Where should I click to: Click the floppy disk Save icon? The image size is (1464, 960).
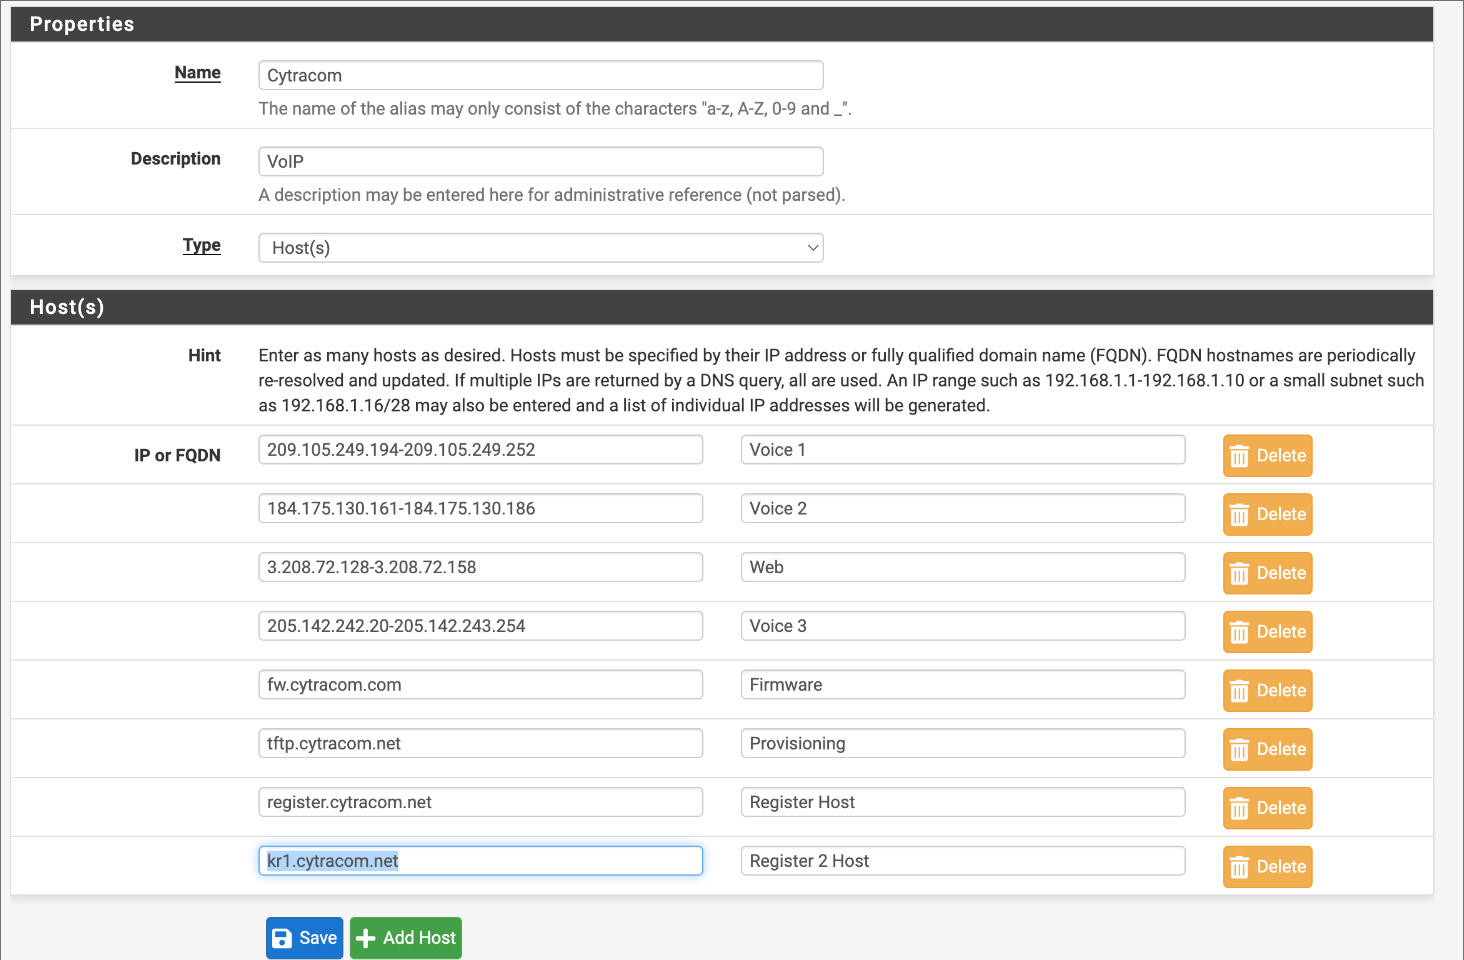click(282, 938)
